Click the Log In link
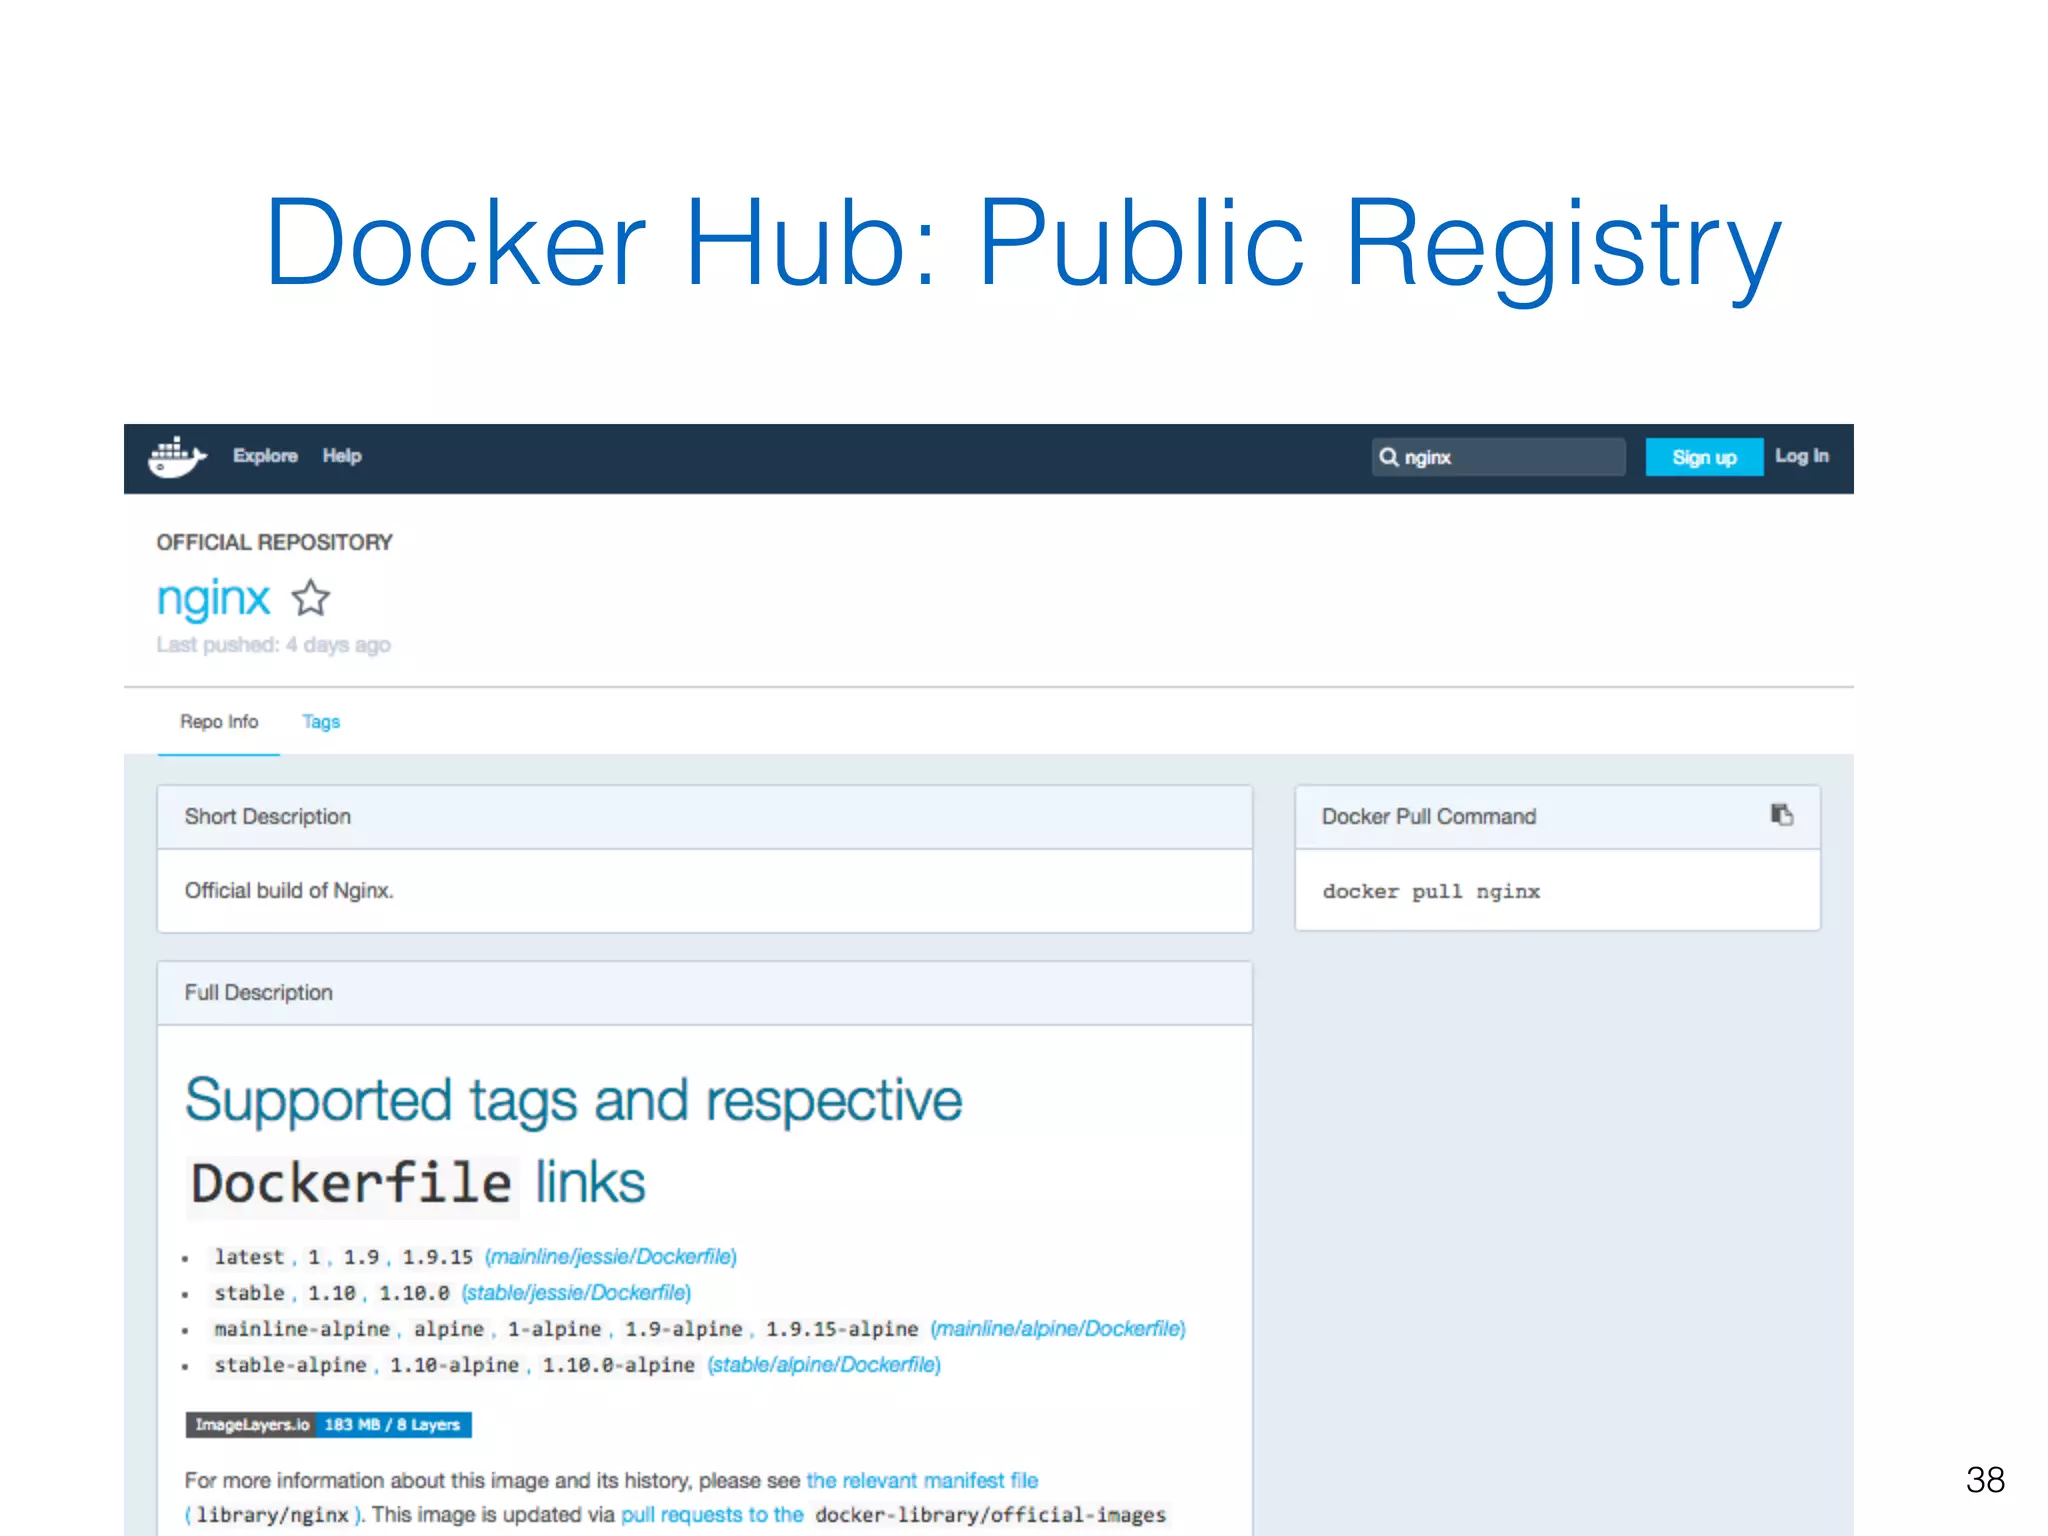 point(1801,456)
